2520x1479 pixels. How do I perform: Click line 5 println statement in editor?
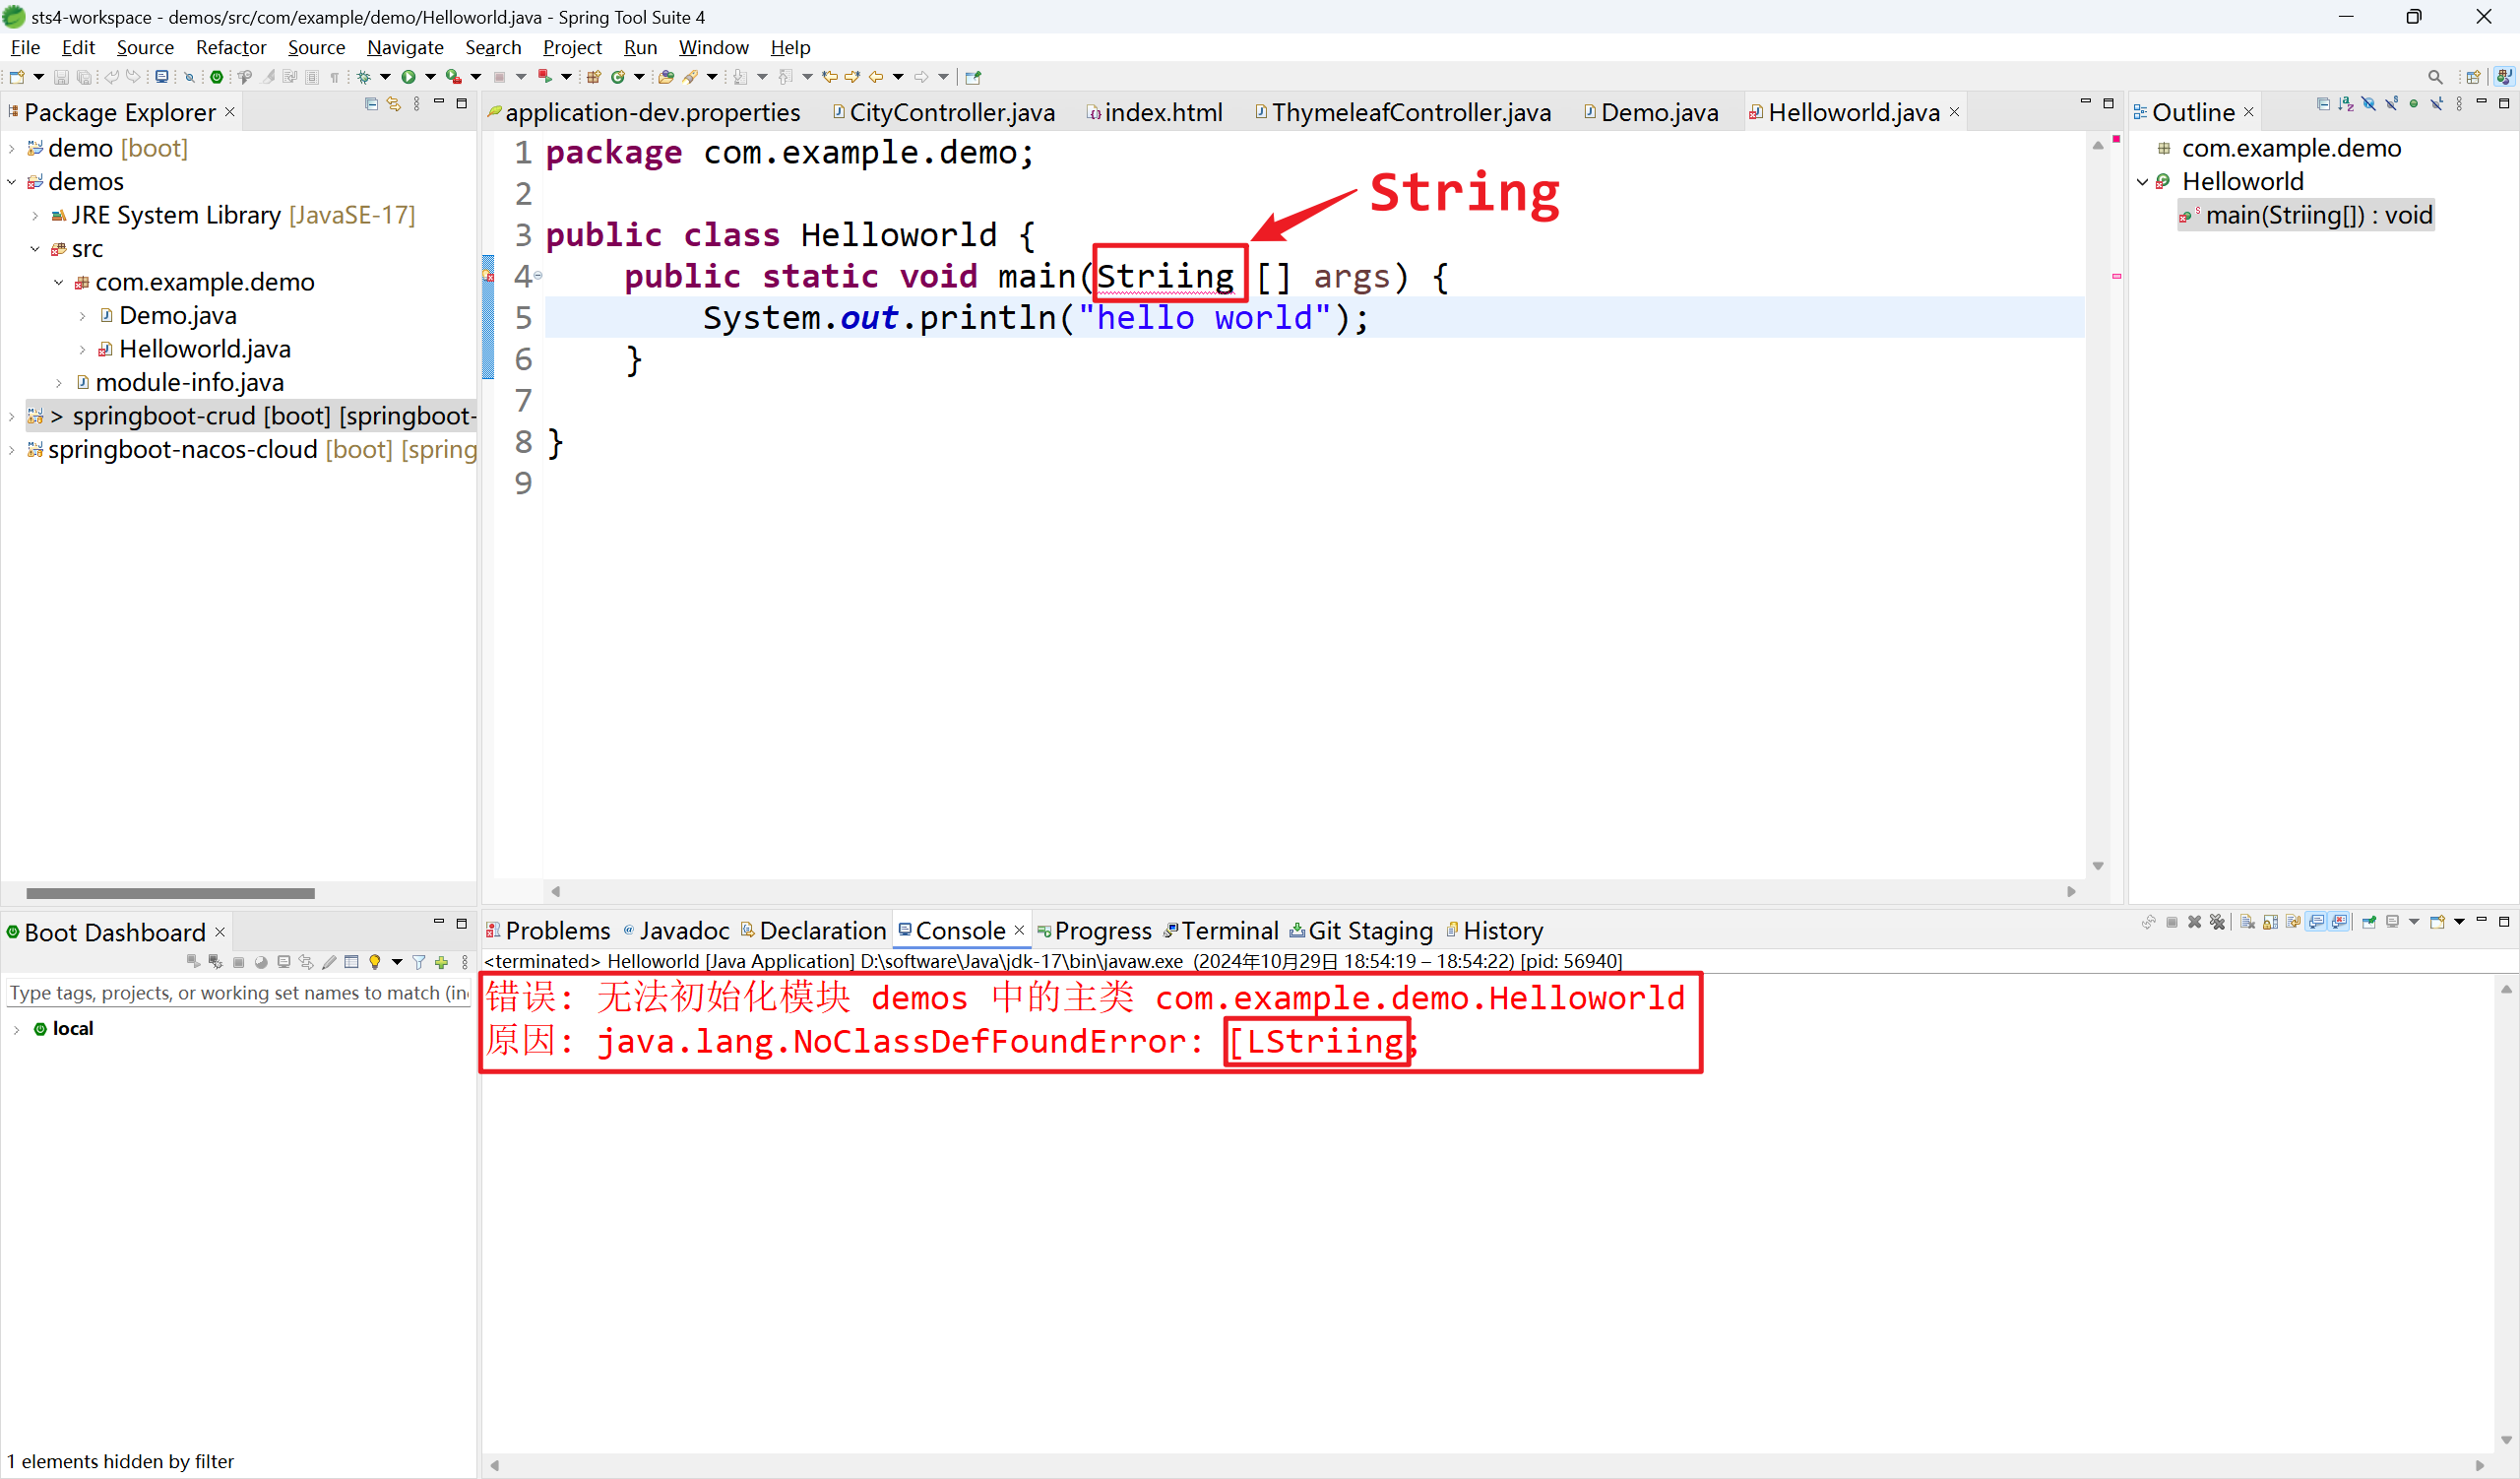point(1035,318)
